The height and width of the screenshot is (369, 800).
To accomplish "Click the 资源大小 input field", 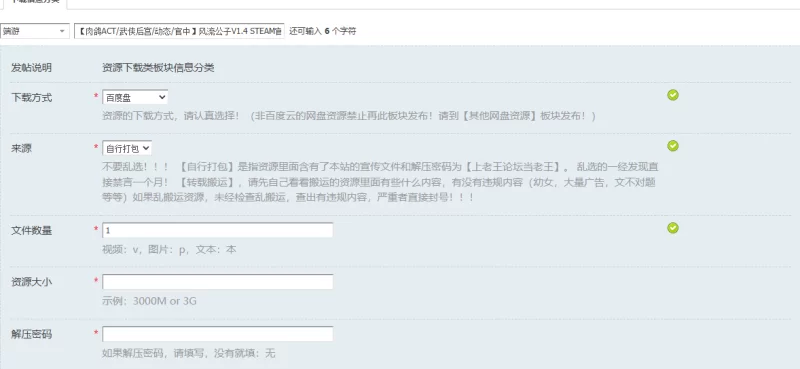I will point(218,282).
